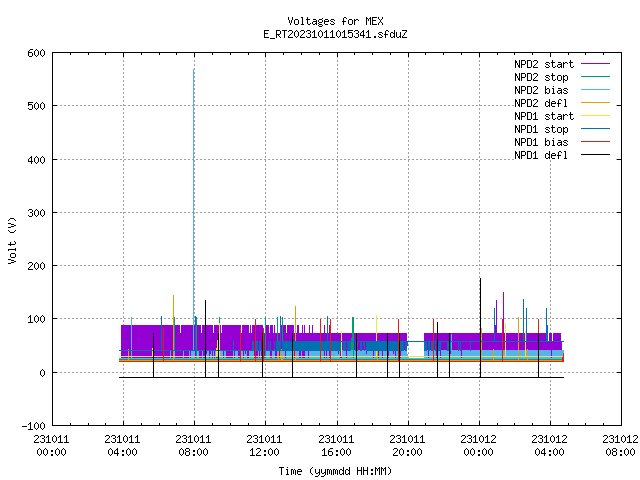Viewport: 640px width, 480px height.
Task: Click the tallest black spike near 231012 00:00
Action: pyautogui.click(x=480, y=327)
